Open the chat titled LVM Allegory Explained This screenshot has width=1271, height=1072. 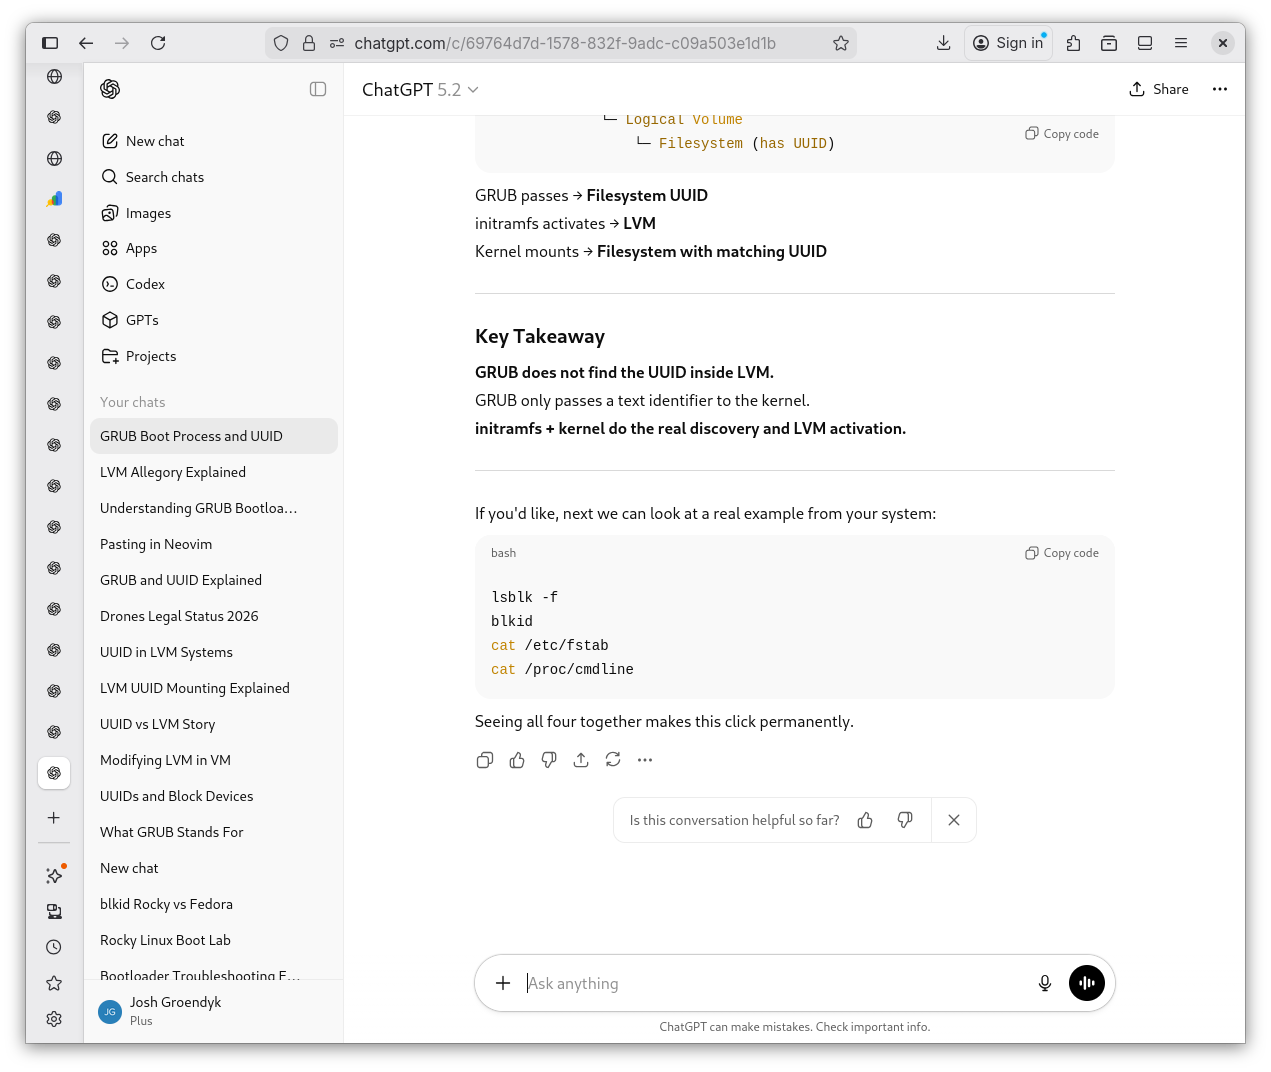[x=173, y=472]
